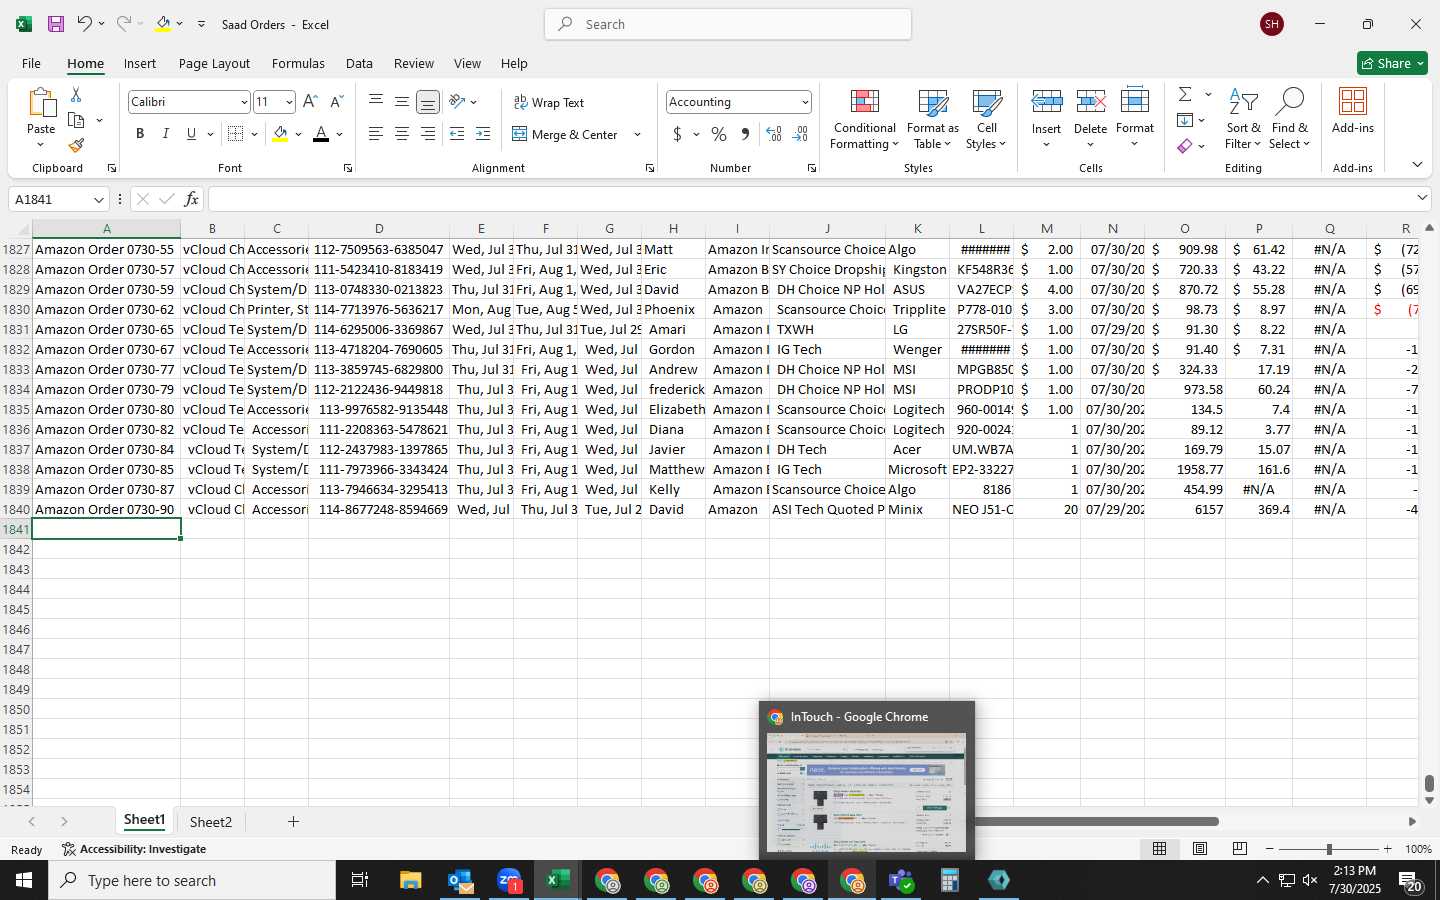The width and height of the screenshot is (1440, 900).
Task: Toggle Italic formatting
Action: 166,134
